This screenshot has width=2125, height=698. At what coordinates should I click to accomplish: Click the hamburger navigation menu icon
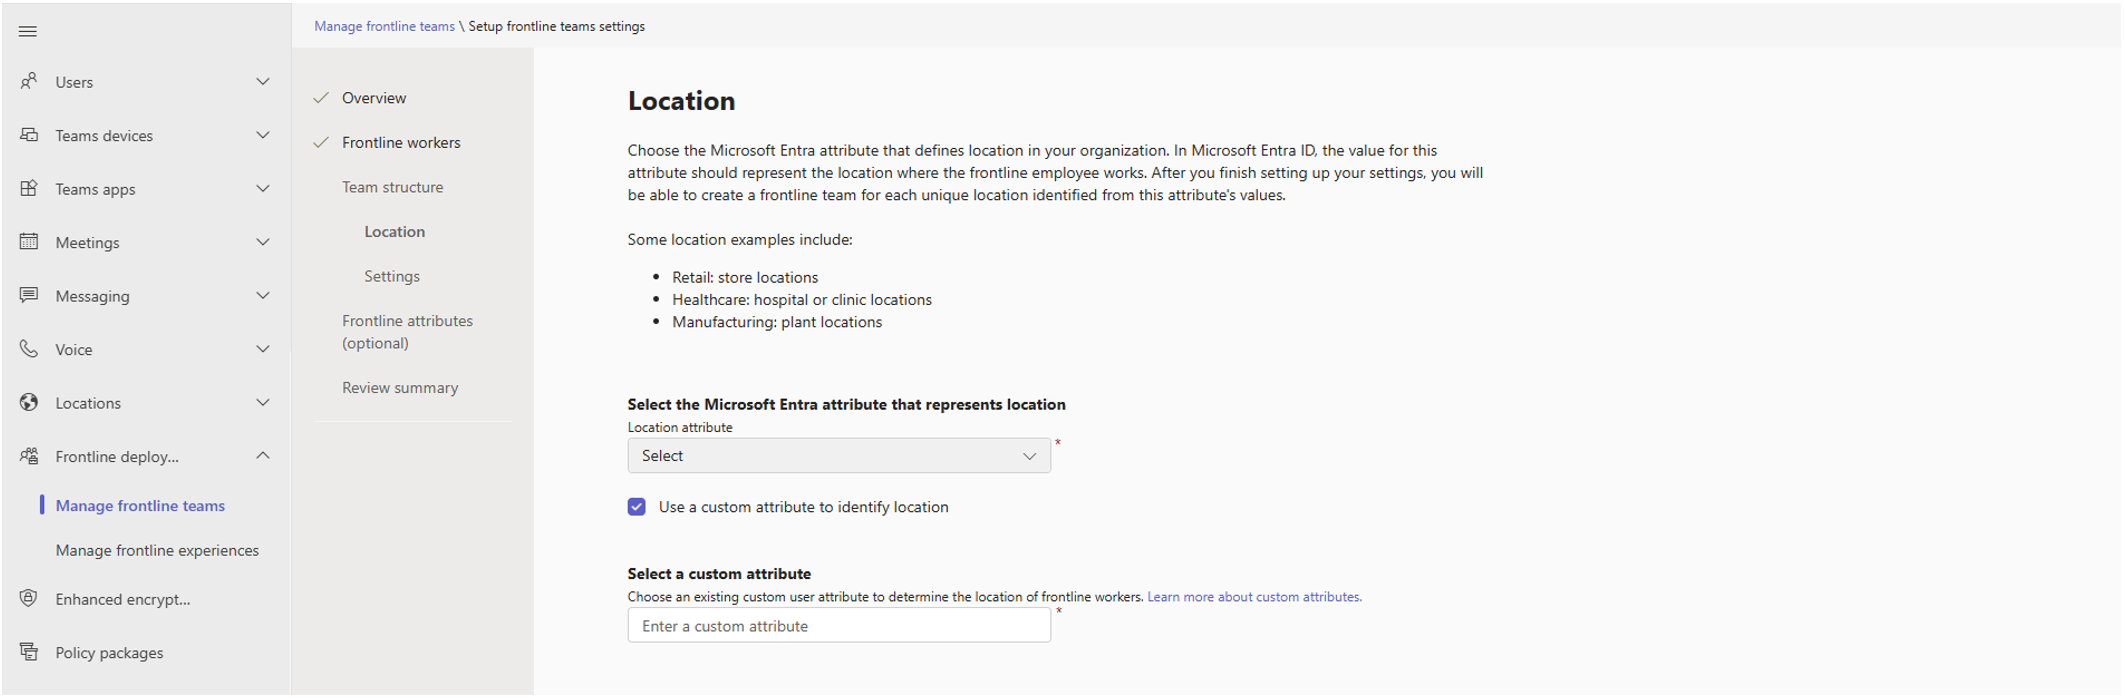[28, 32]
